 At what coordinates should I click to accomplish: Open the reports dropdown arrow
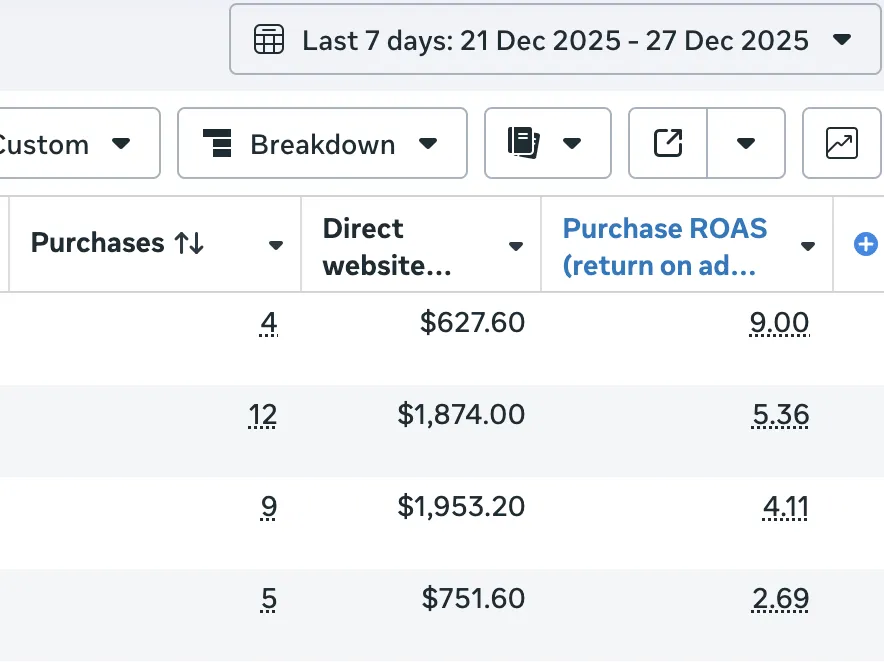click(572, 144)
